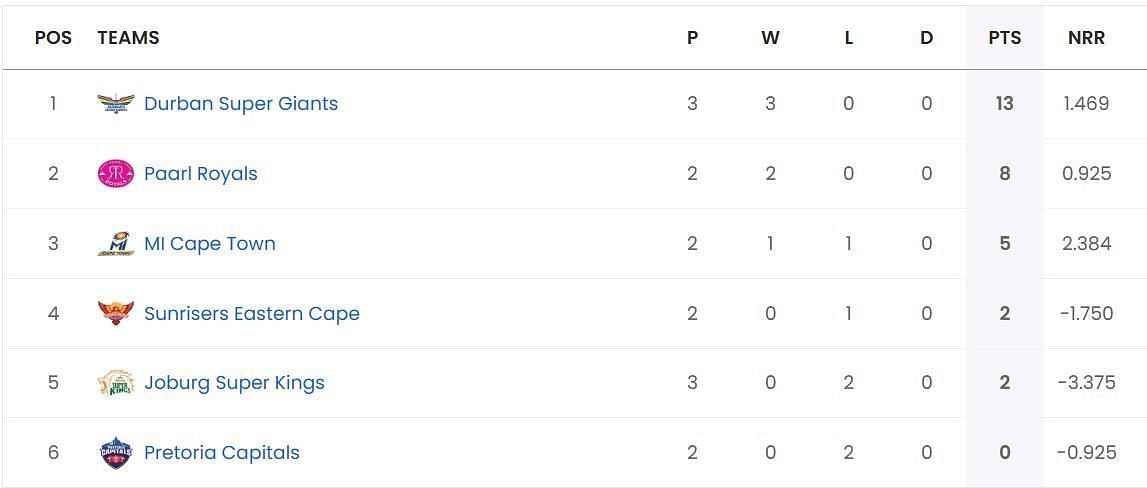Open the Paarl Royals team link
The height and width of the screenshot is (488, 1147).
click(x=200, y=173)
